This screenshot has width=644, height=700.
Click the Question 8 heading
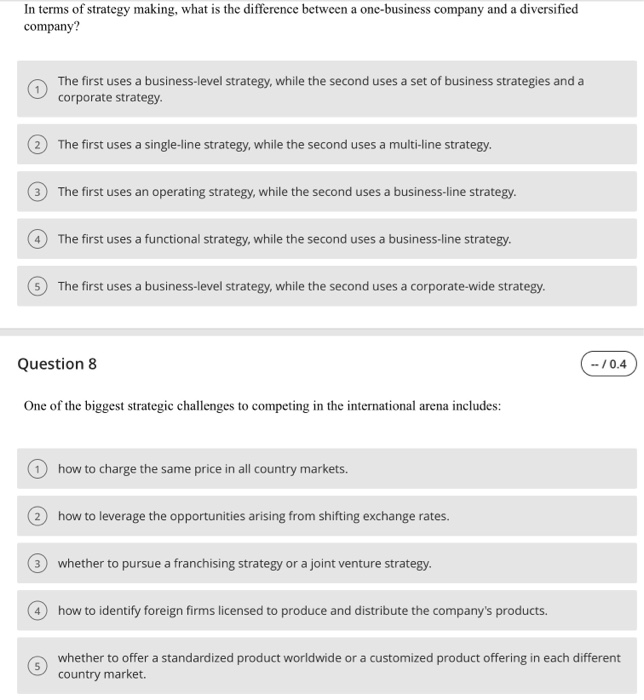pyautogui.click(x=57, y=364)
